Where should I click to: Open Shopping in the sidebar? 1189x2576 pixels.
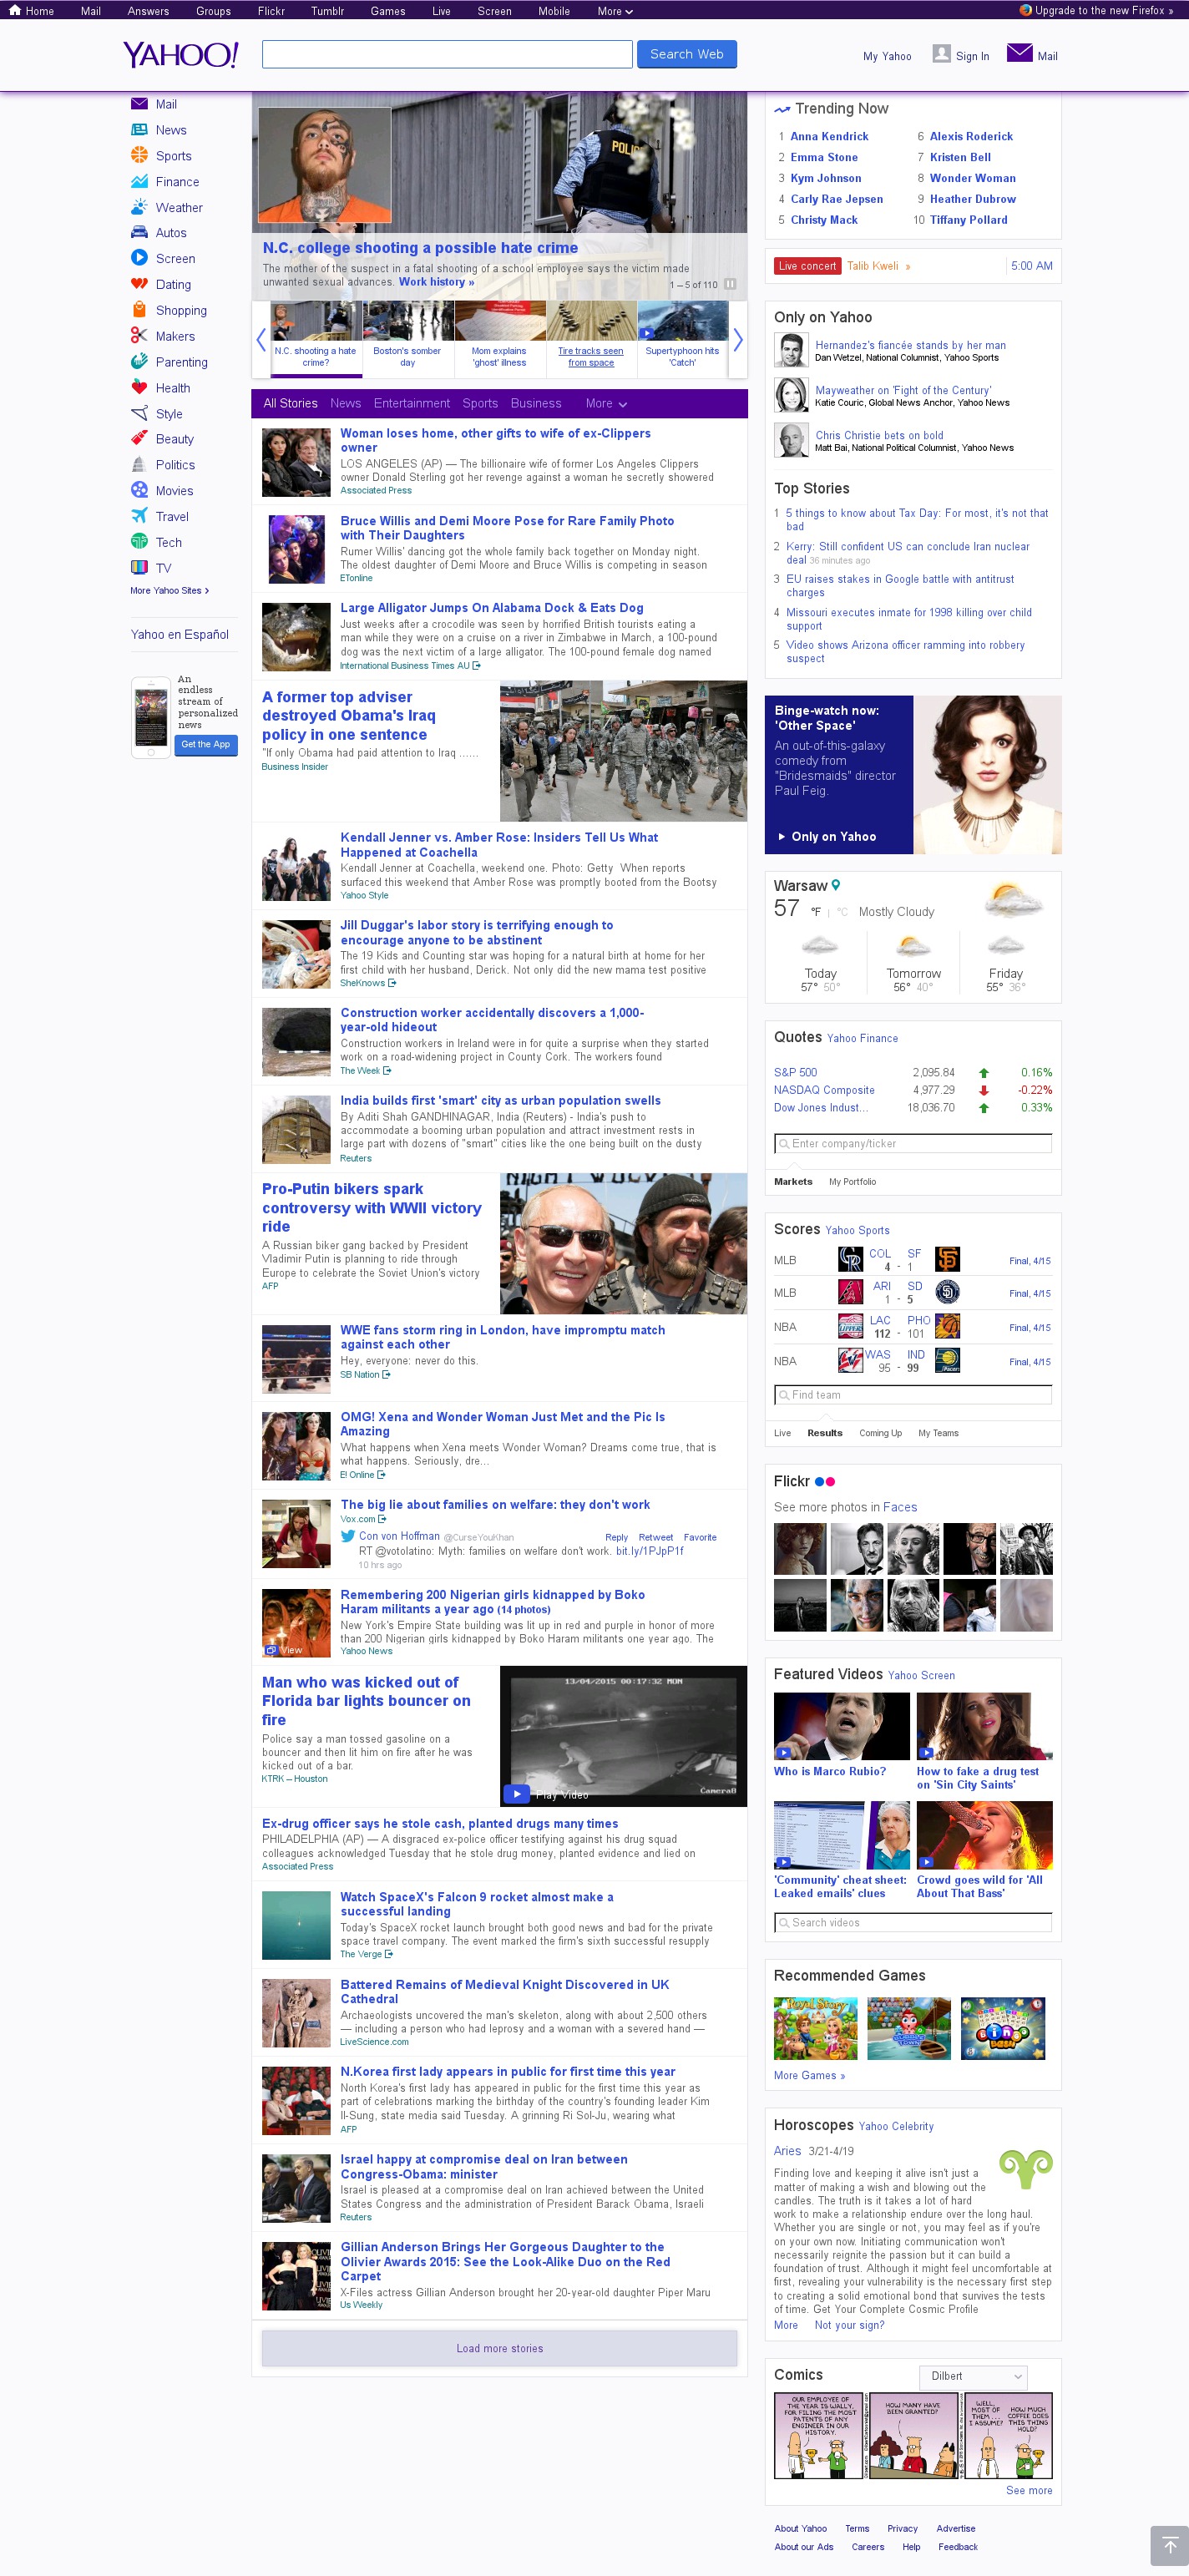tap(180, 311)
